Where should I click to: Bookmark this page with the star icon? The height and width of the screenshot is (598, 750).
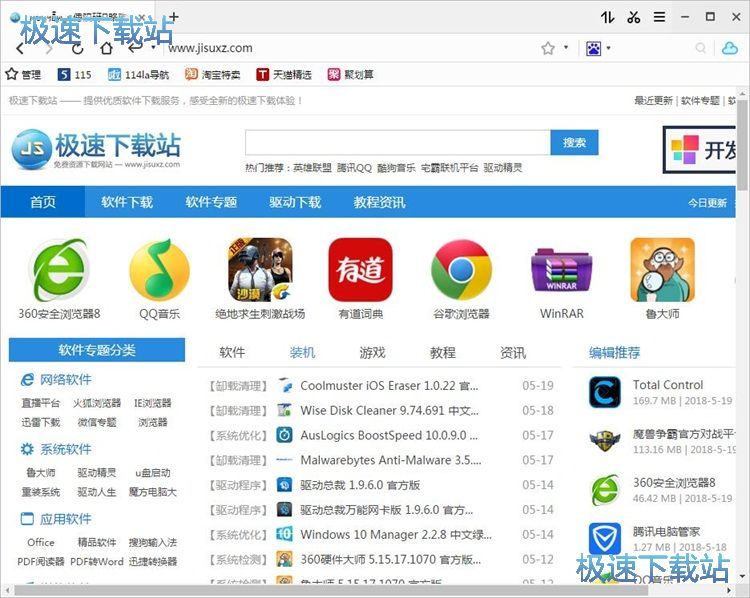(x=548, y=48)
